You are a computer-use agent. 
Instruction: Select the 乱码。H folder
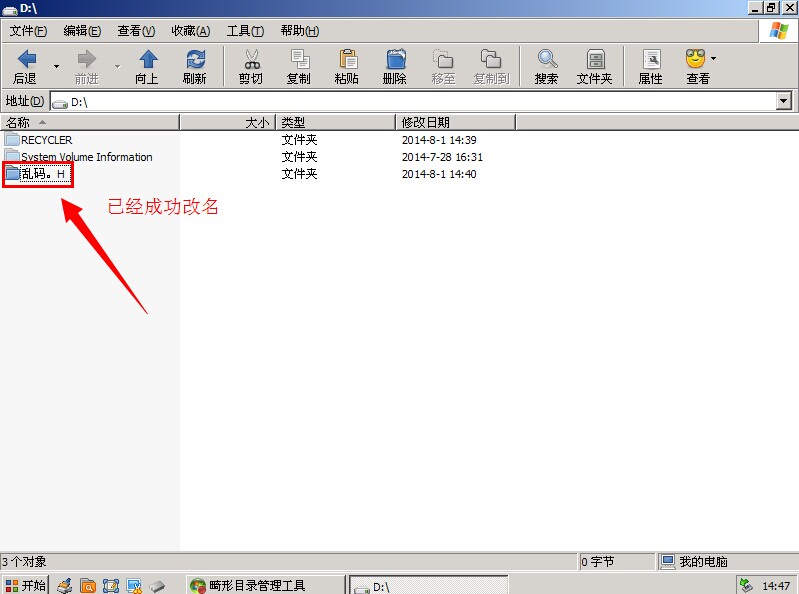coord(43,174)
